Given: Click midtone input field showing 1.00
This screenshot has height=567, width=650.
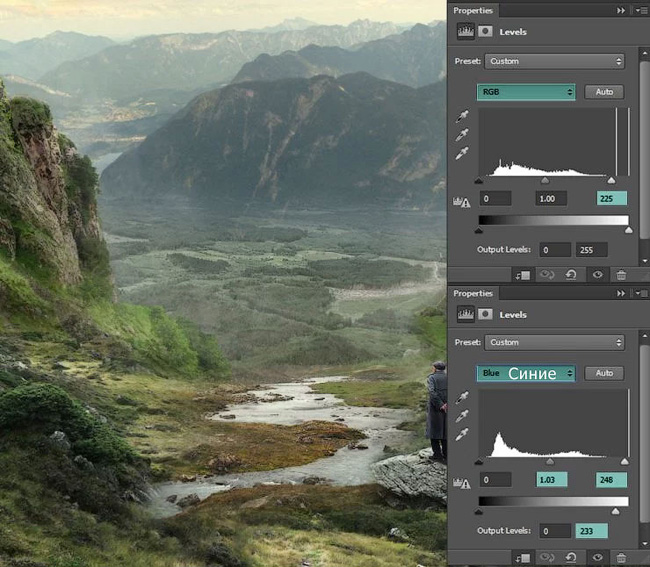Looking at the screenshot, I should (551, 199).
